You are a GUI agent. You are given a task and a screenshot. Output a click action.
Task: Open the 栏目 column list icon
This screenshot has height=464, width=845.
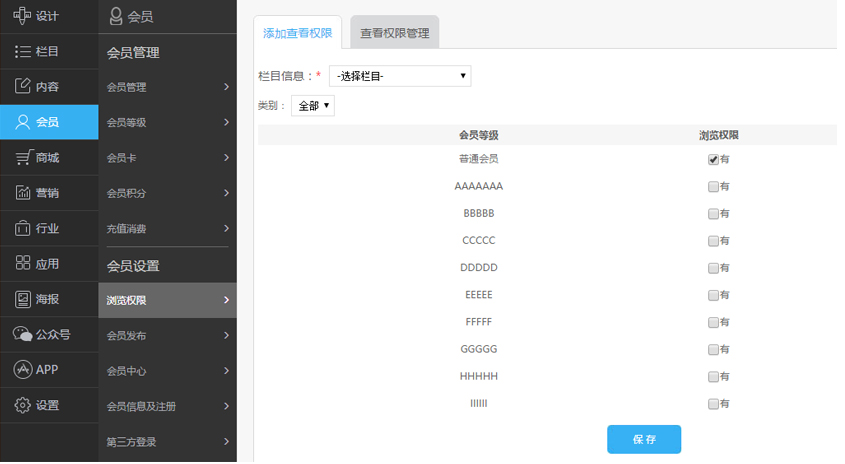tap(22, 51)
